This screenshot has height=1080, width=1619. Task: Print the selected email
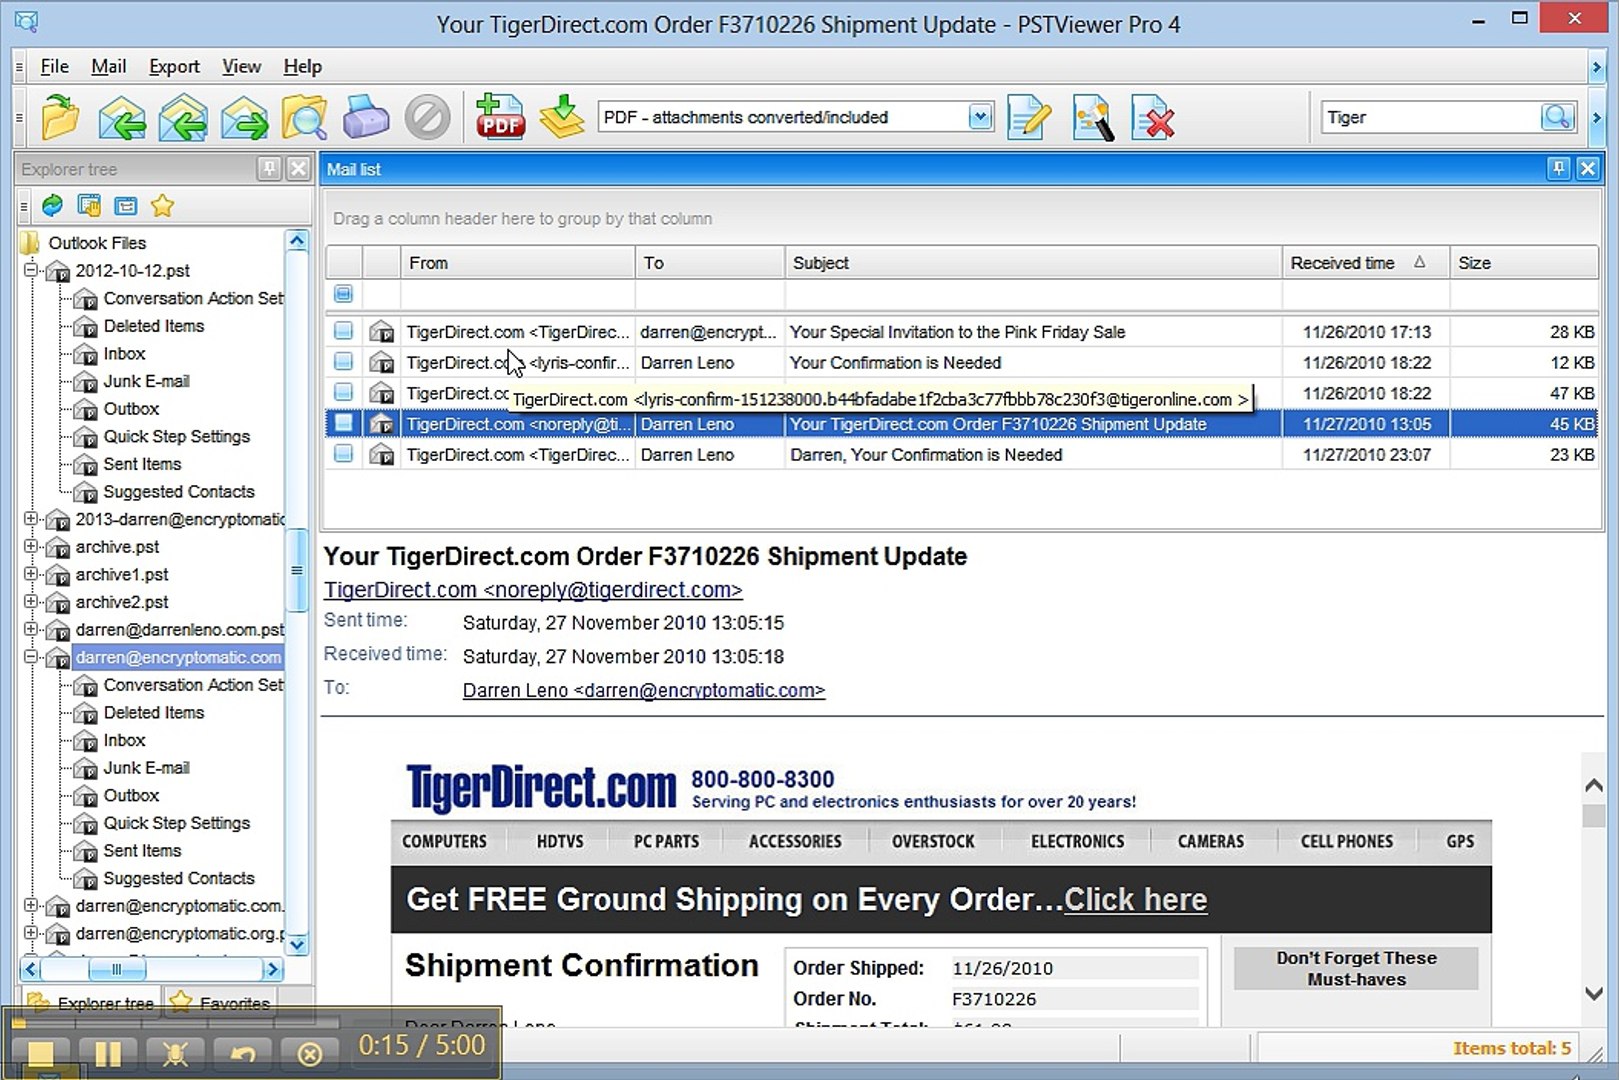(366, 117)
